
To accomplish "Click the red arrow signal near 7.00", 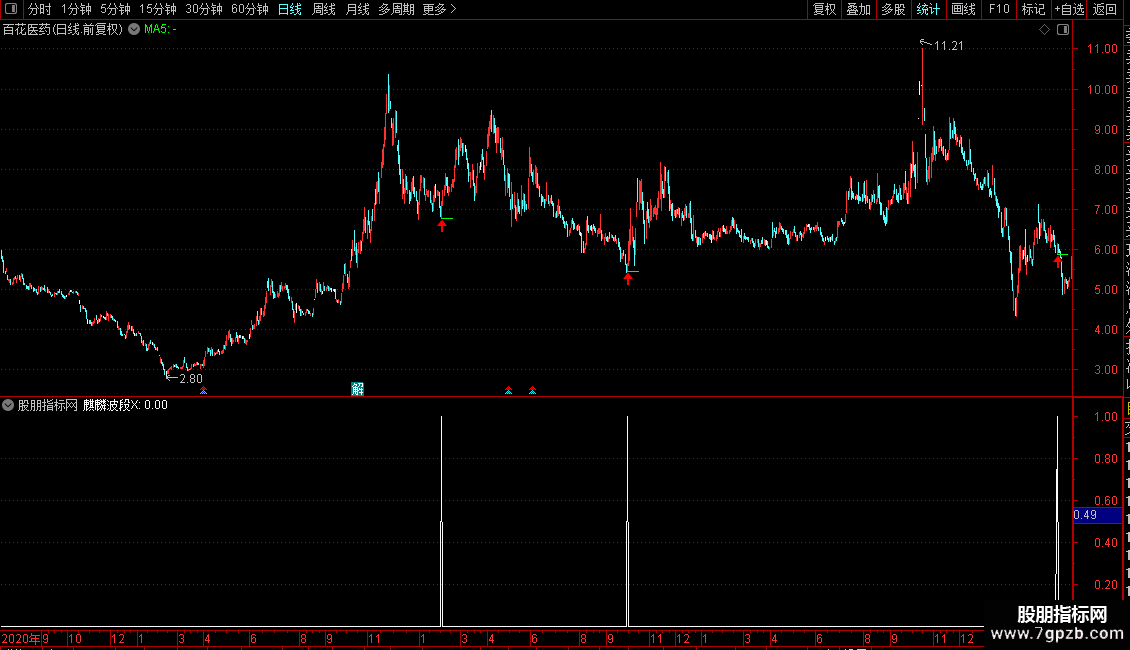I will click(442, 226).
